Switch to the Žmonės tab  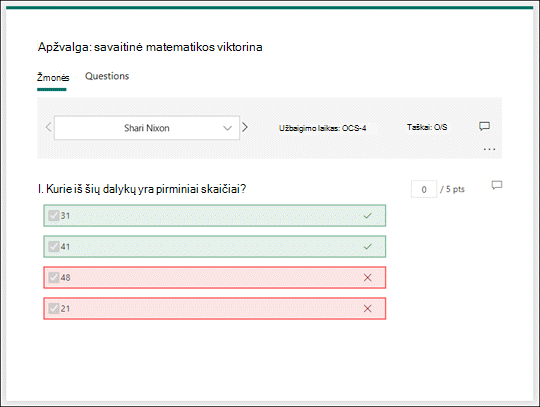coord(53,77)
